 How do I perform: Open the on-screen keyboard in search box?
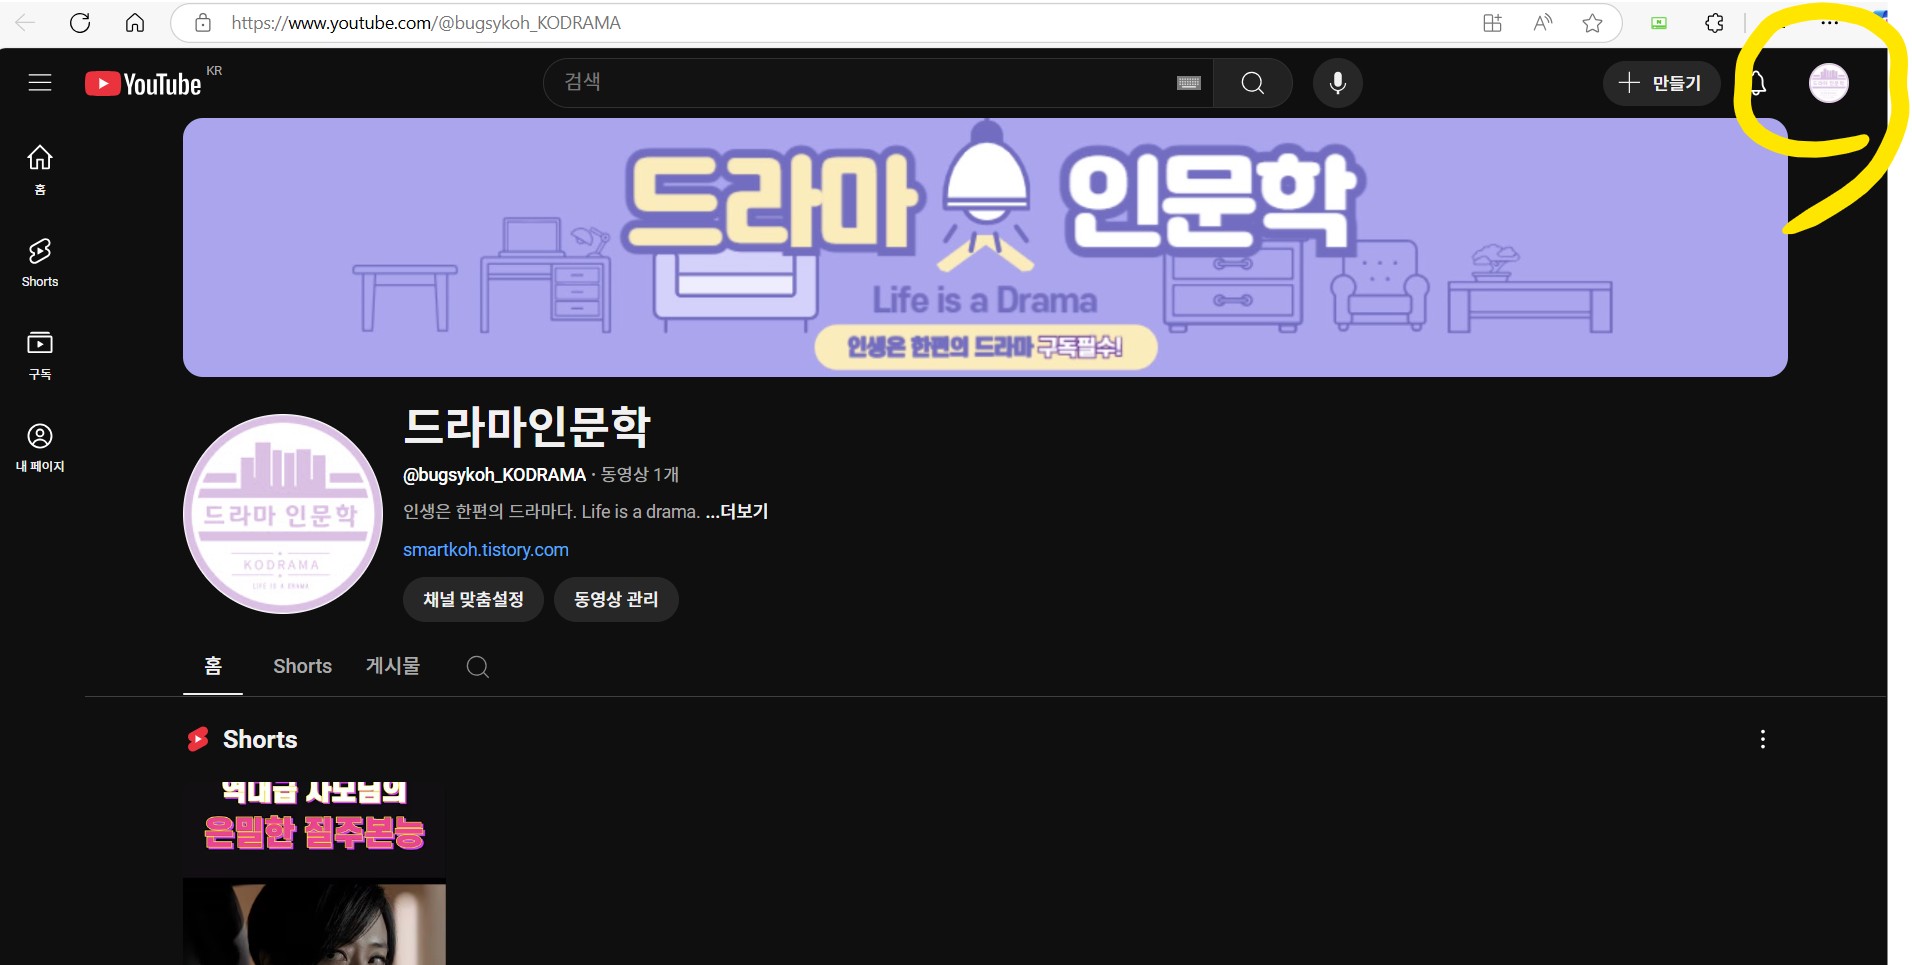[1188, 83]
